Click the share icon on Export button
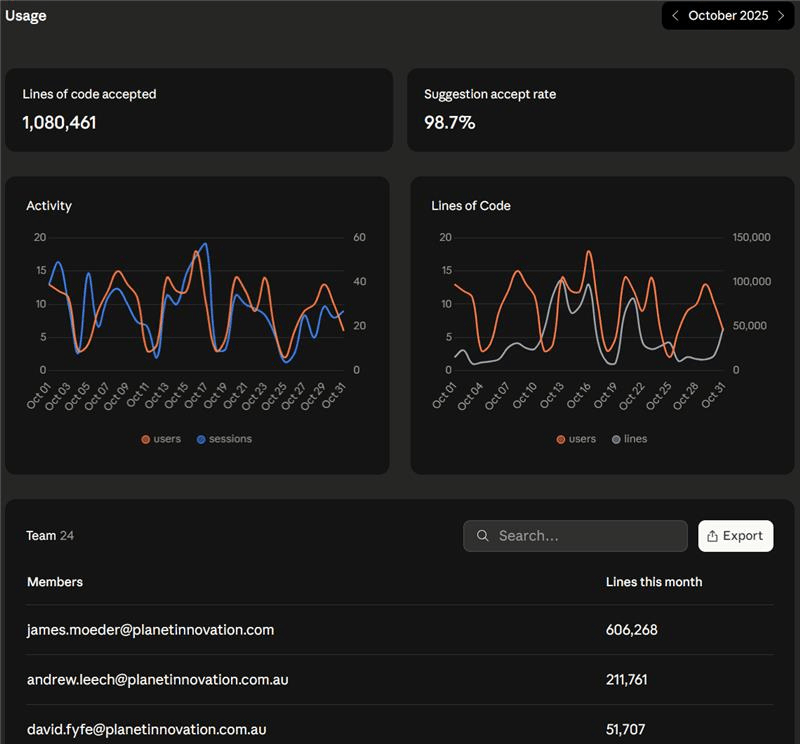This screenshot has width=800, height=744. point(713,536)
